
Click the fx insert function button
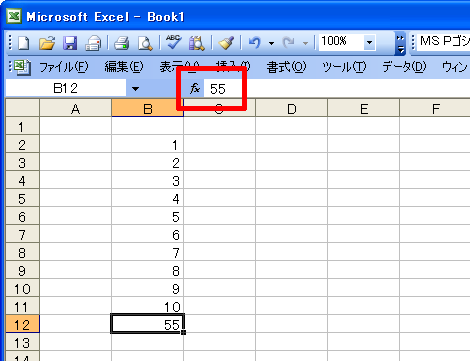tap(195, 89)
